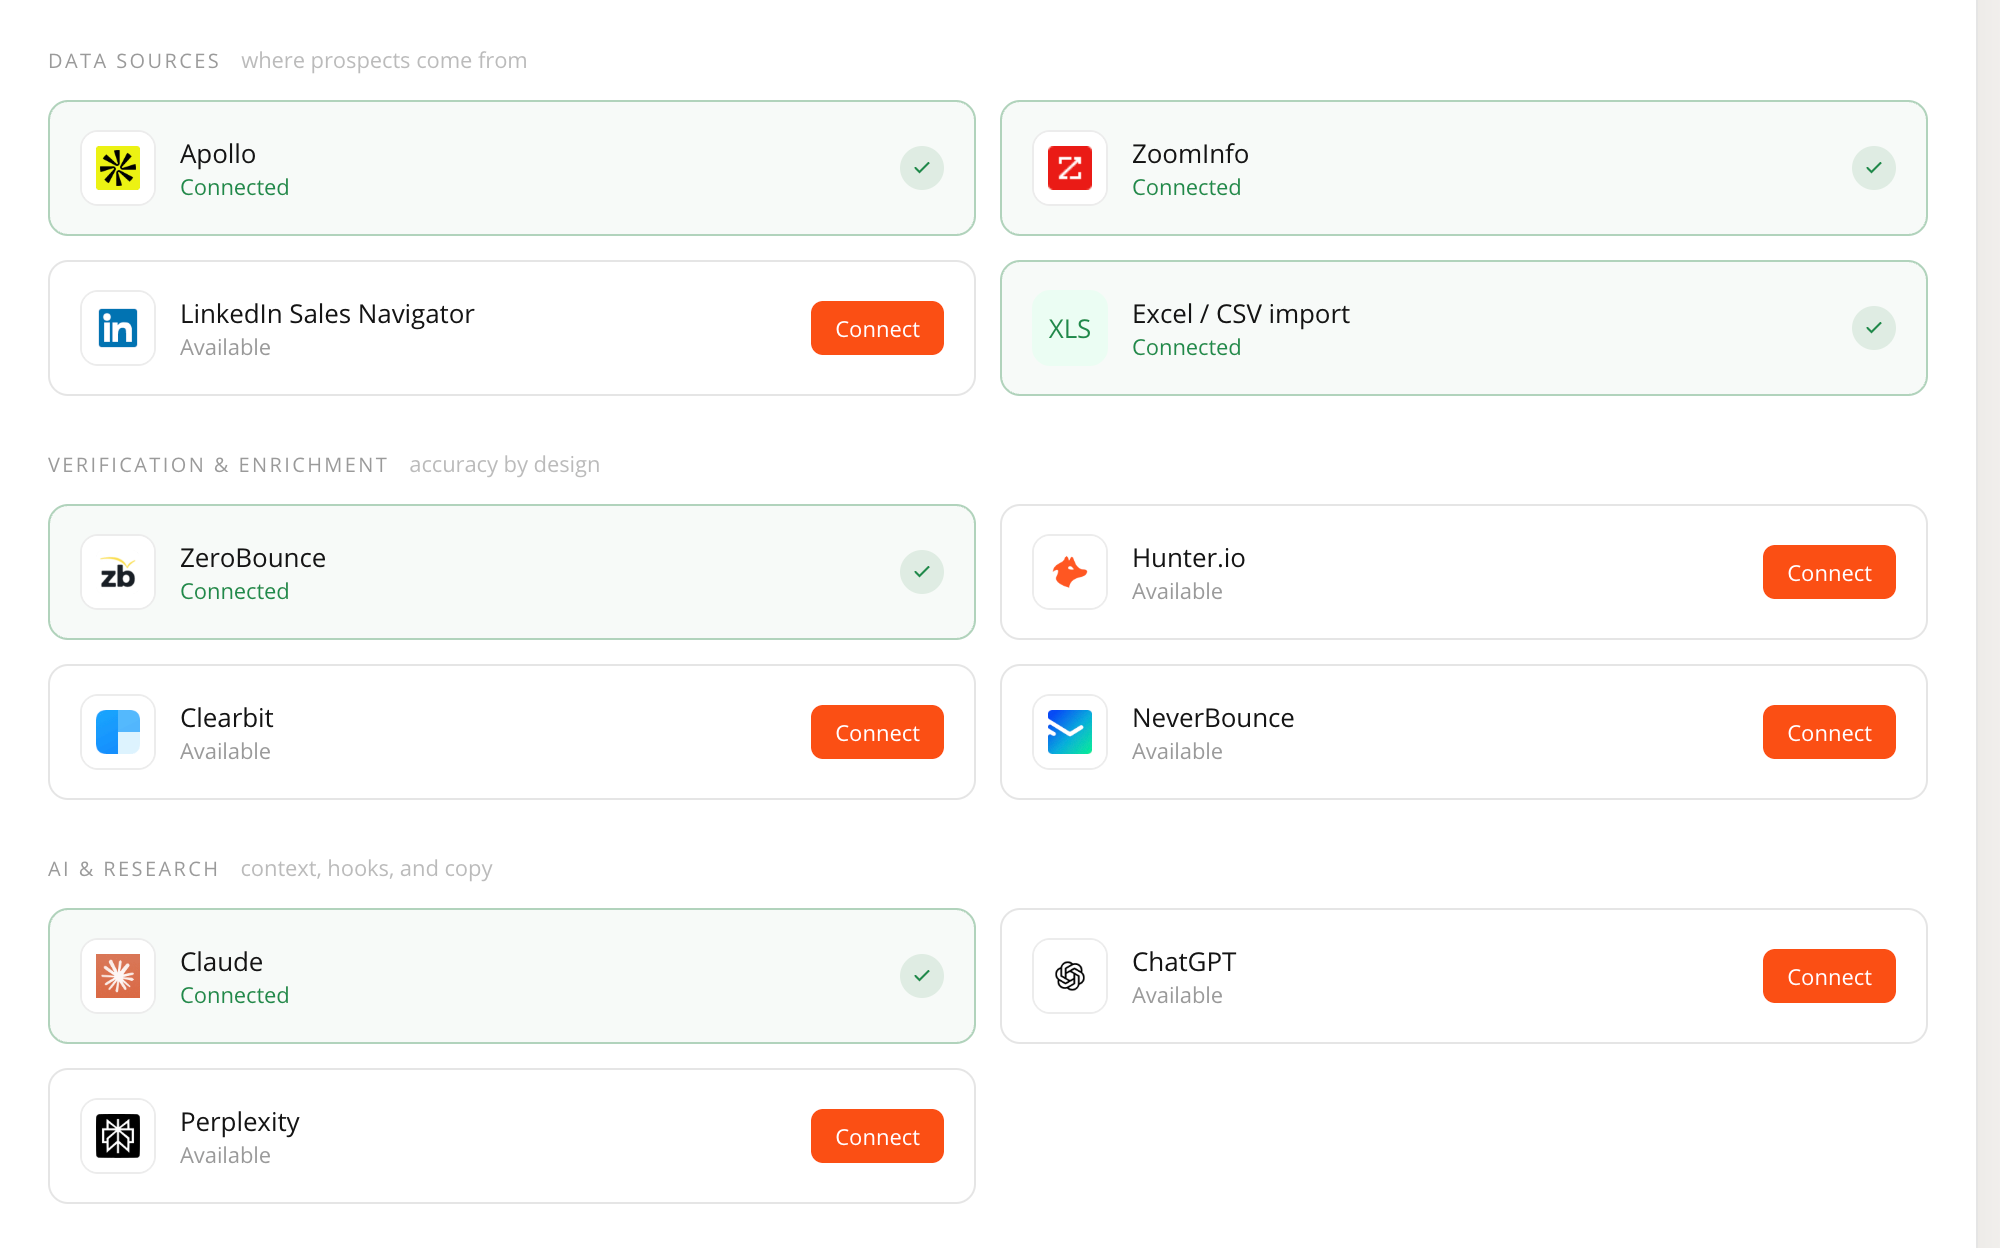This screenshot has height=1248, width=2000.
Task: Click the Apollo logo icon
Action: click(x=118, y=168)
